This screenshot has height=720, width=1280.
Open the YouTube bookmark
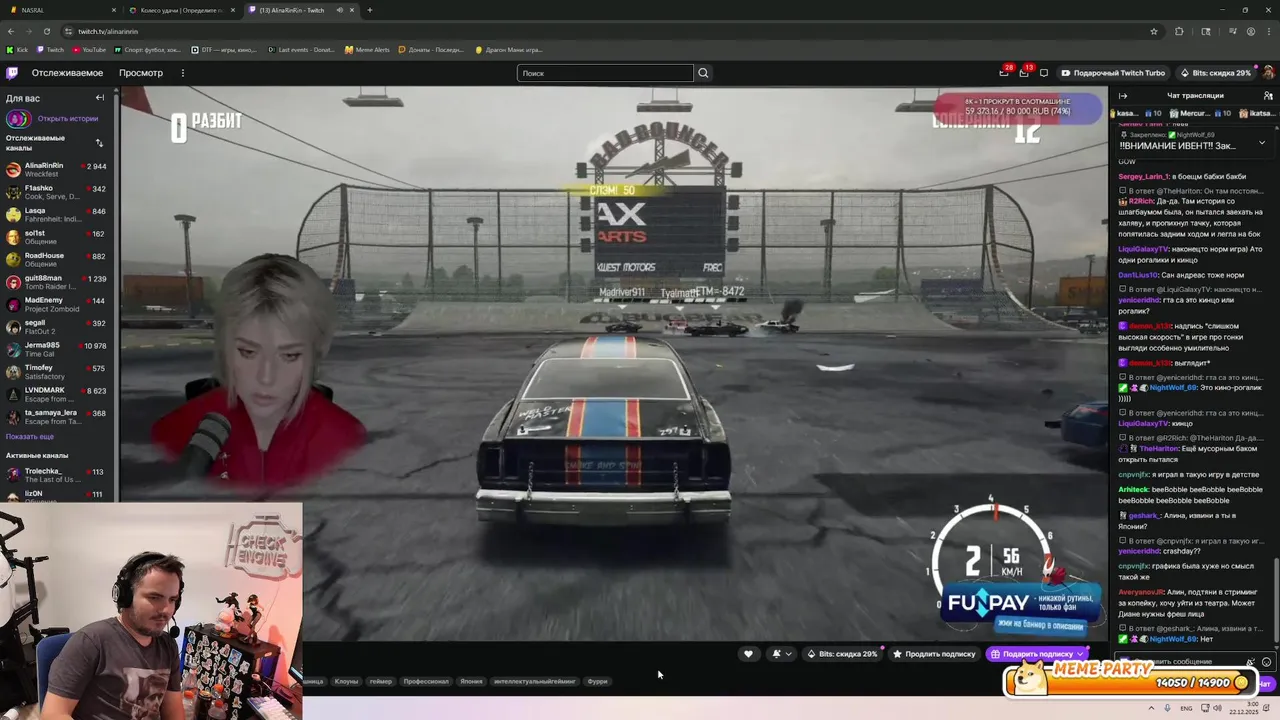pos(88,49)
